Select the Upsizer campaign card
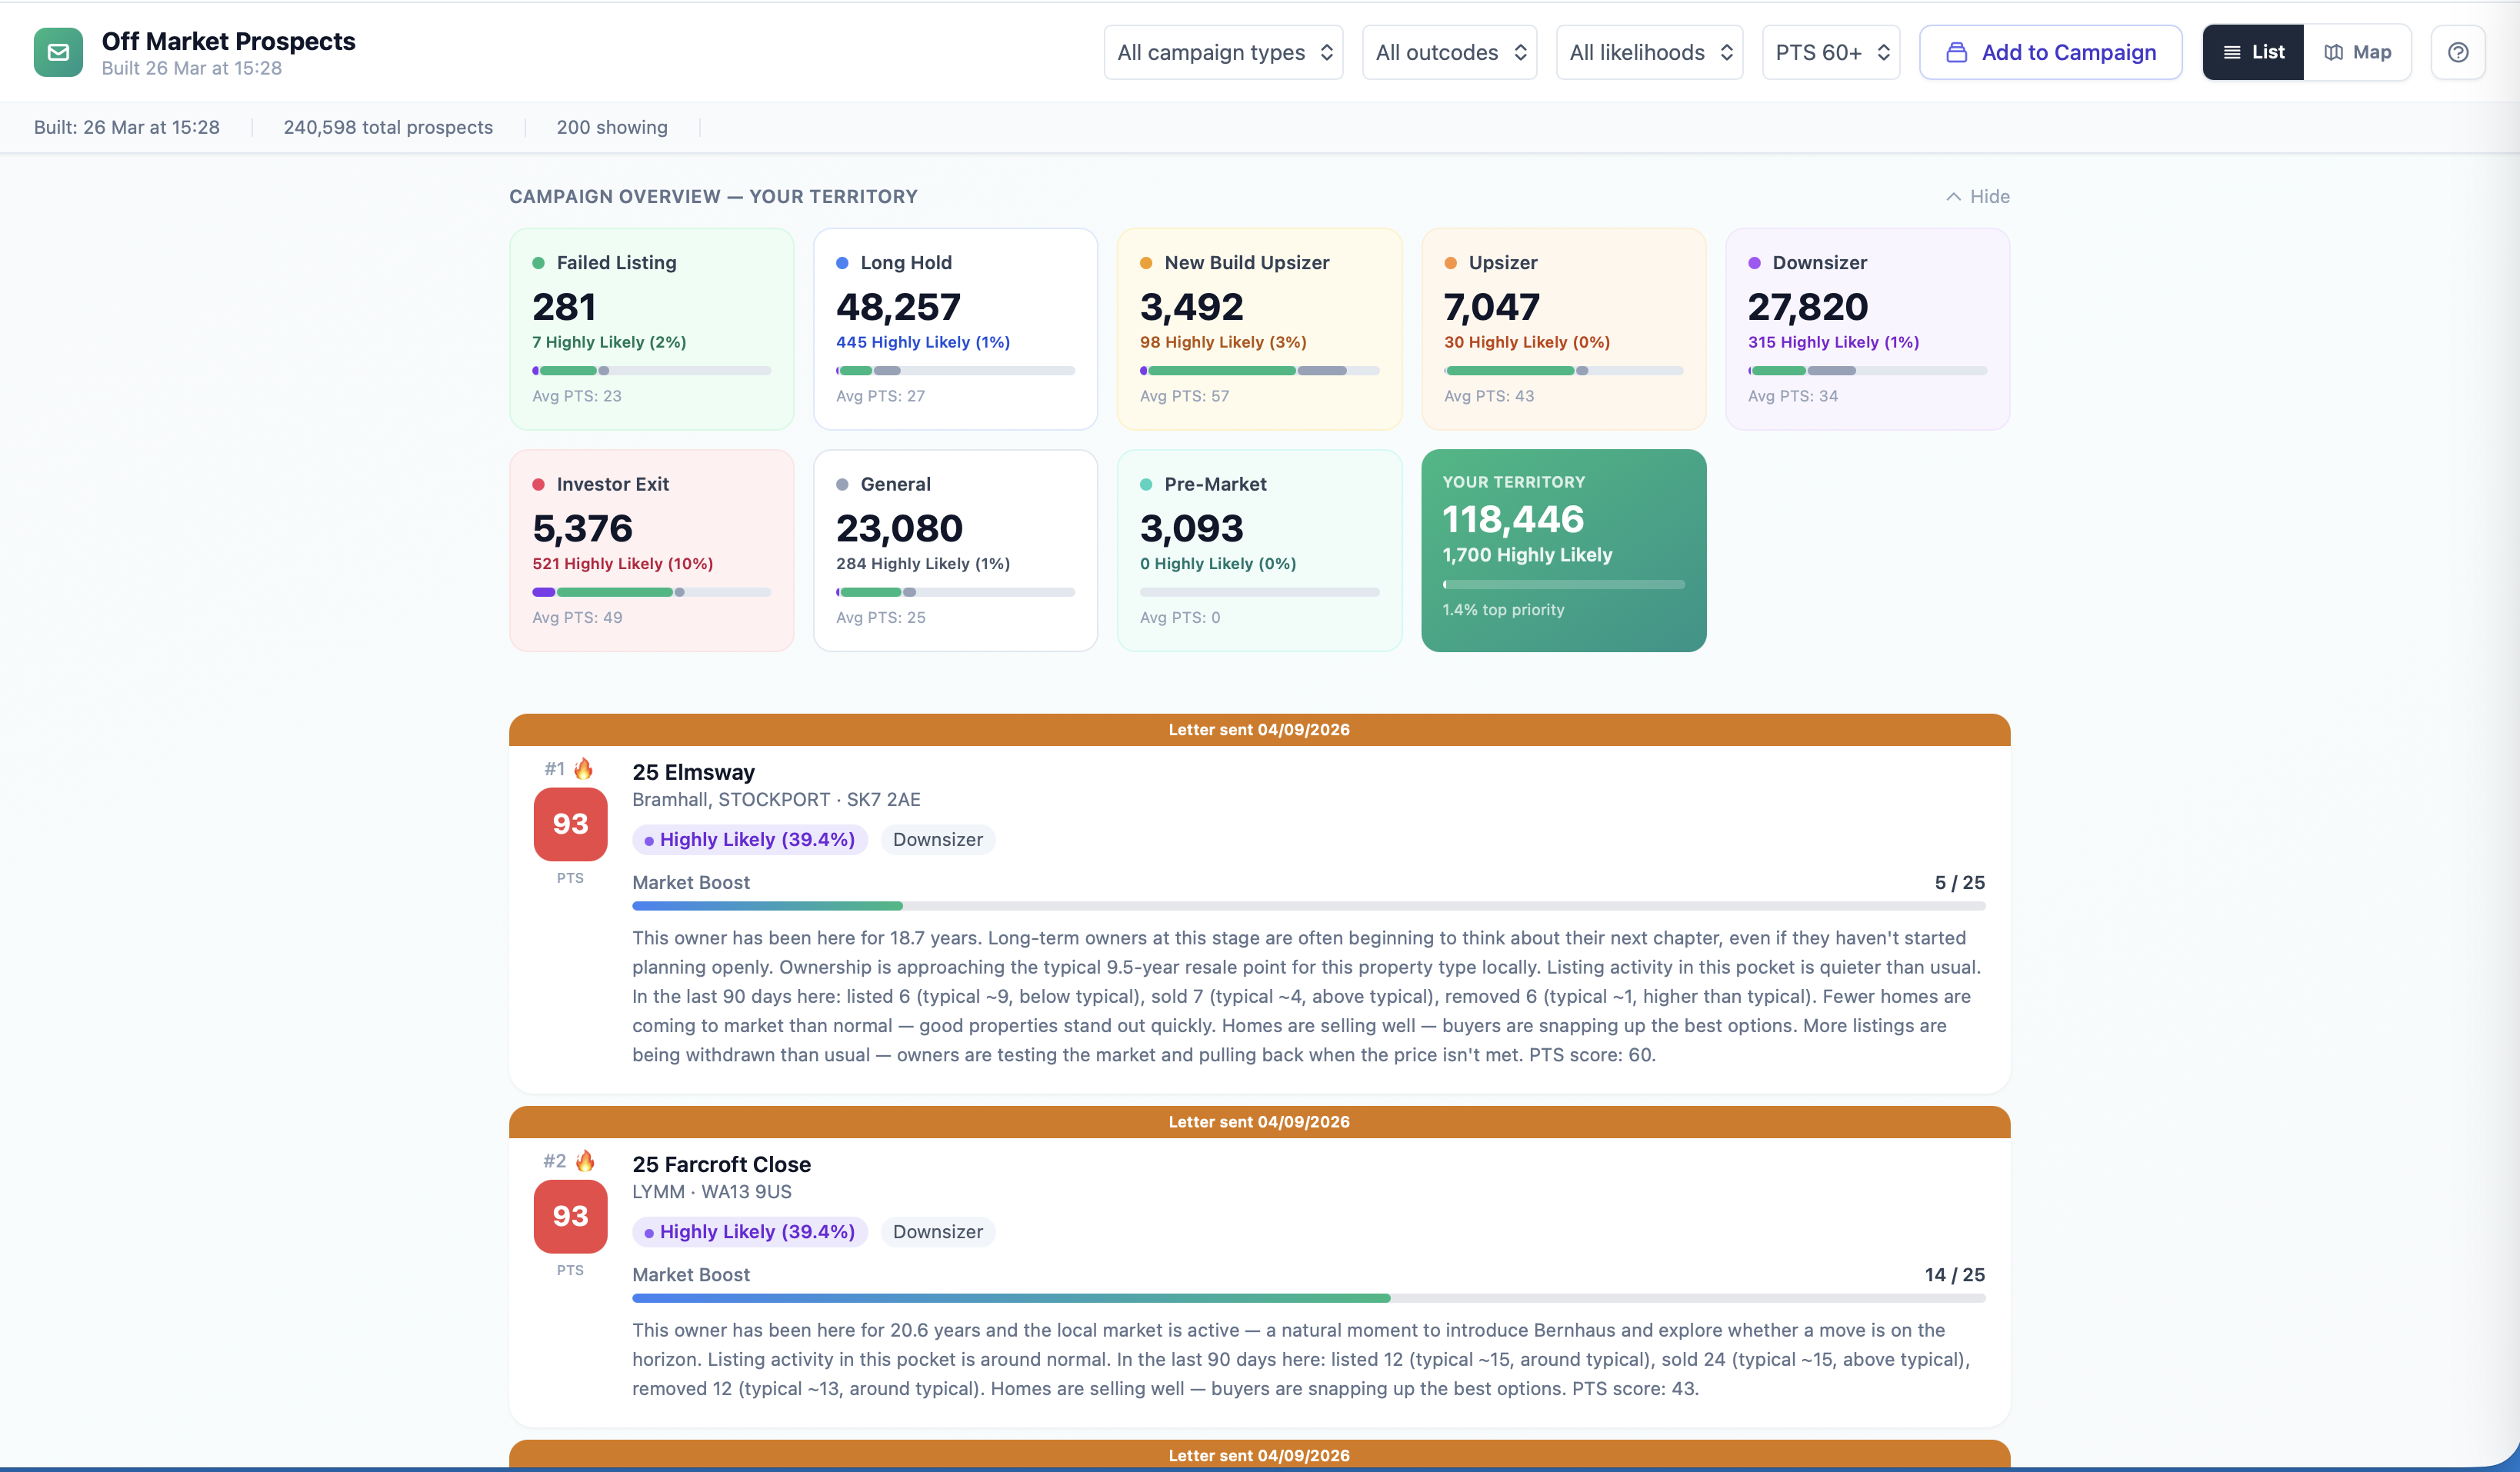The width and height of the screenshot is (2520, 1472). [x=1563, y=329]
